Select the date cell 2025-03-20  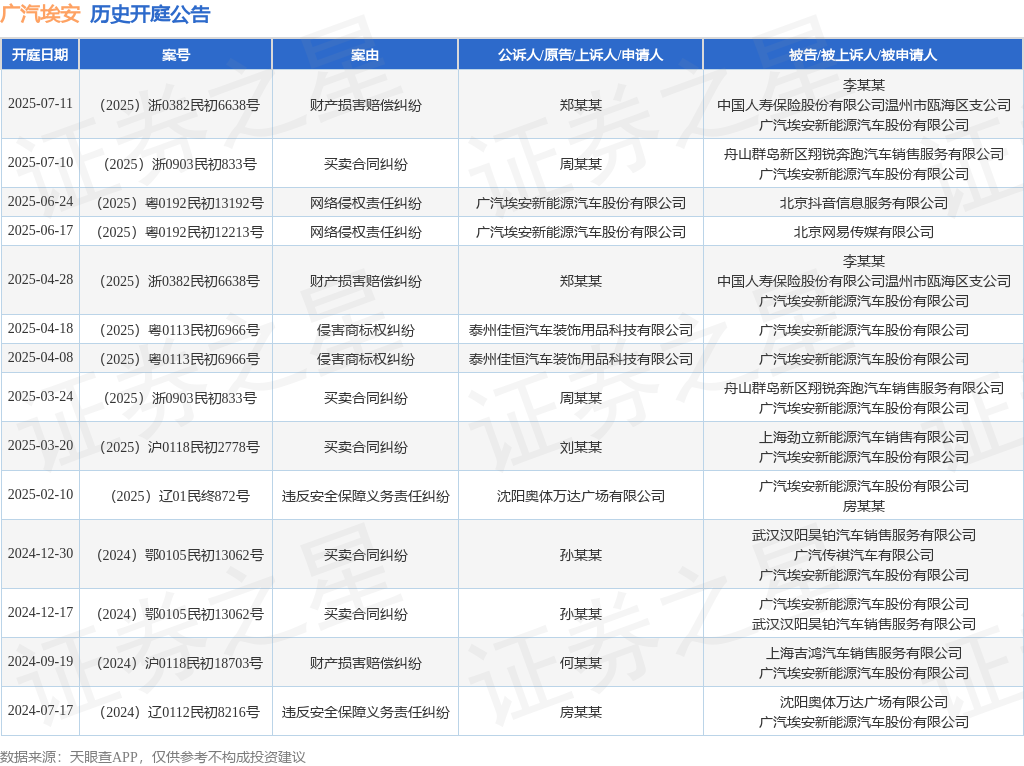pyautogui.click(x=40, y=445)
